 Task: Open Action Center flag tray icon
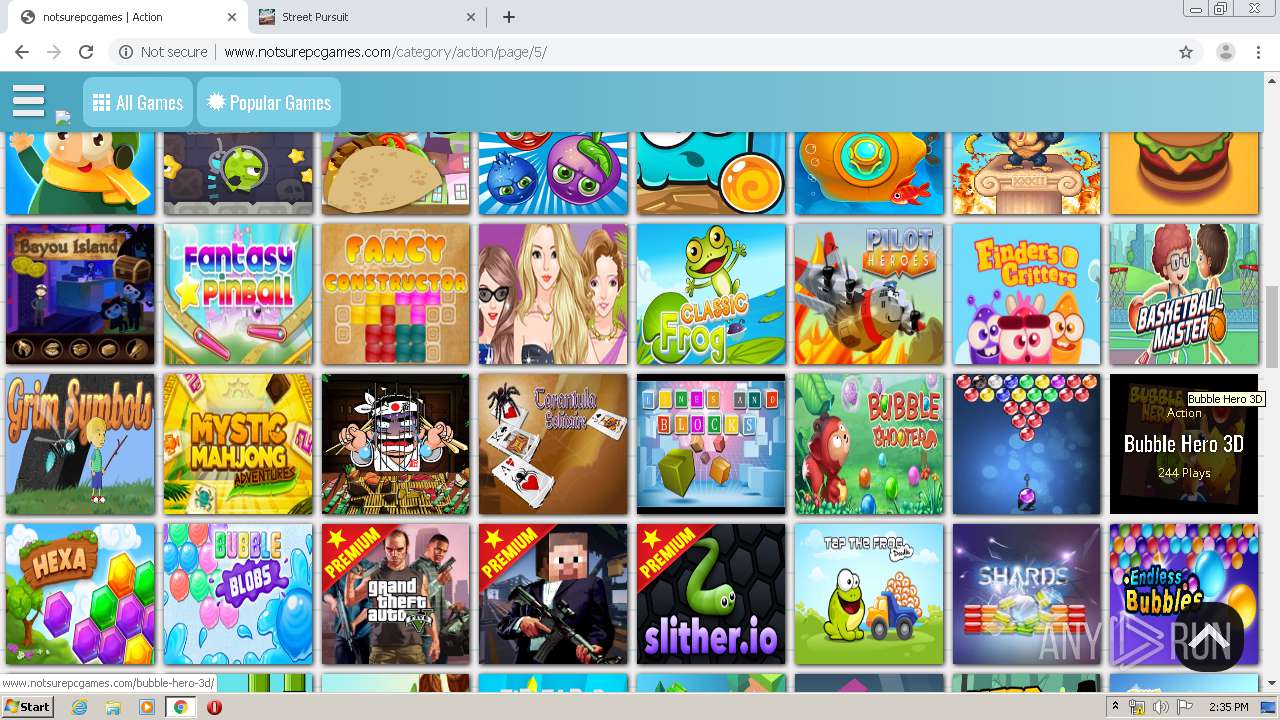(1184, 707)
